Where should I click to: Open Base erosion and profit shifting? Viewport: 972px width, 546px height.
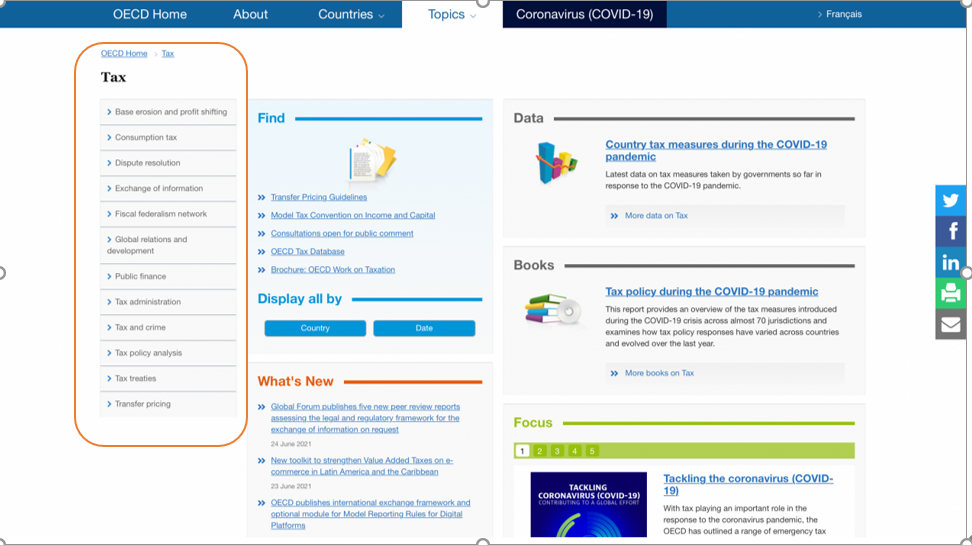[168, 112]
